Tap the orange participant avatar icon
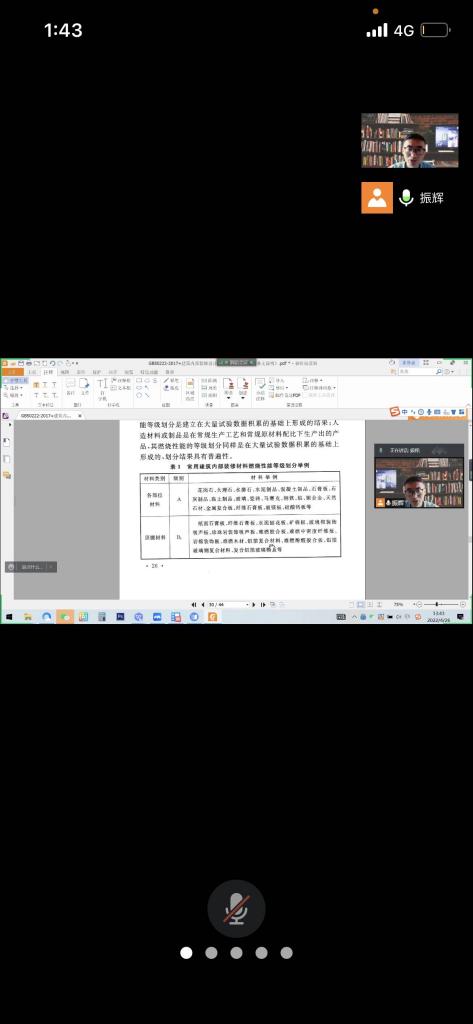Image resolution: width=473 pixels, height=1024 pixels. tap(377, 197)
